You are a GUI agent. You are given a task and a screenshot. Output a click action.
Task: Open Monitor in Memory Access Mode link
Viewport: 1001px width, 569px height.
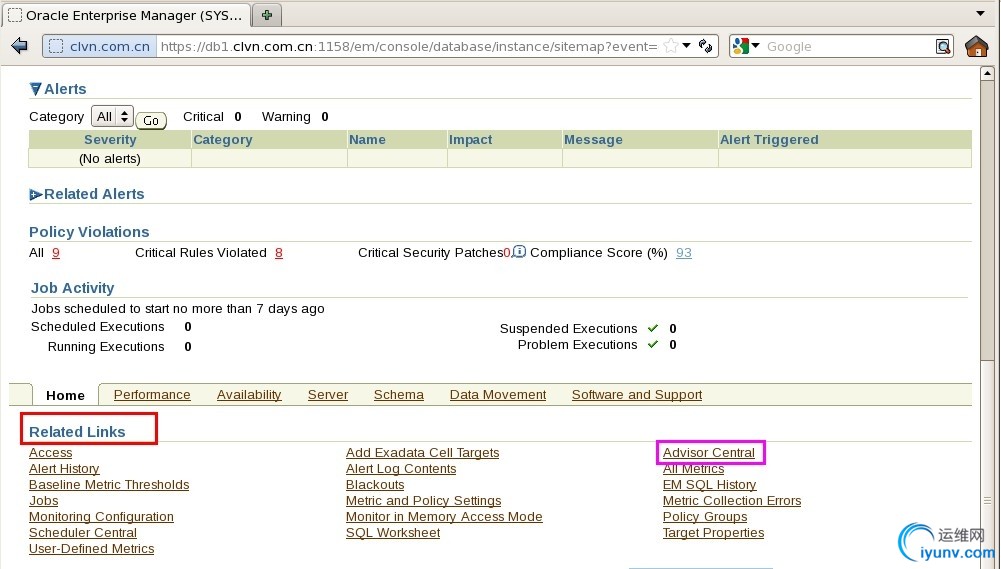coord(444,517)
